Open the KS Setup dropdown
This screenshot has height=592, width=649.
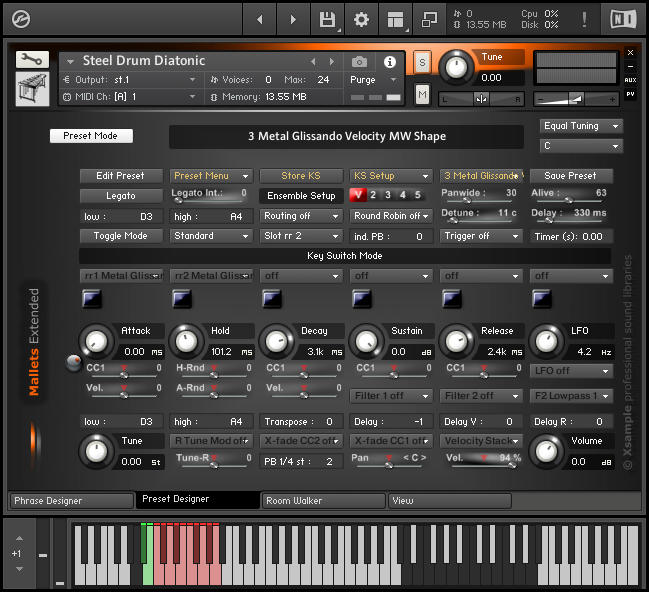click(x=391, y=176)
